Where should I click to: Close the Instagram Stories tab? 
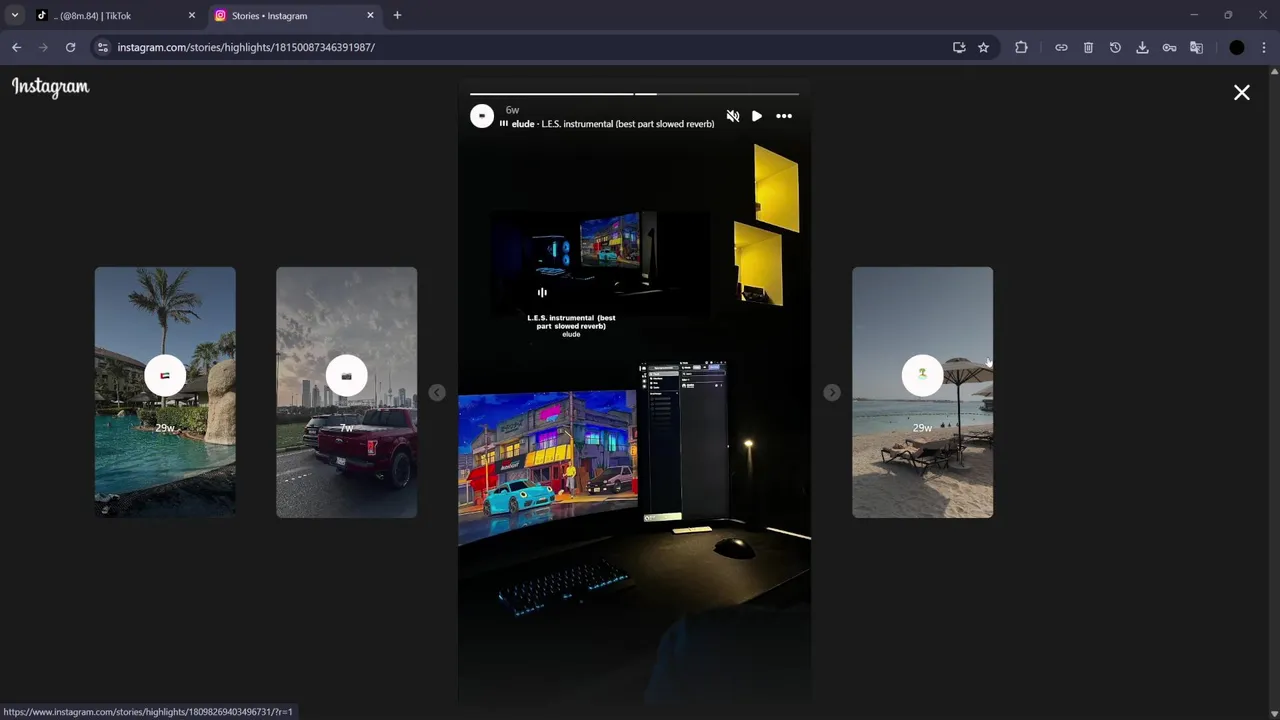(x=370, y=16)
